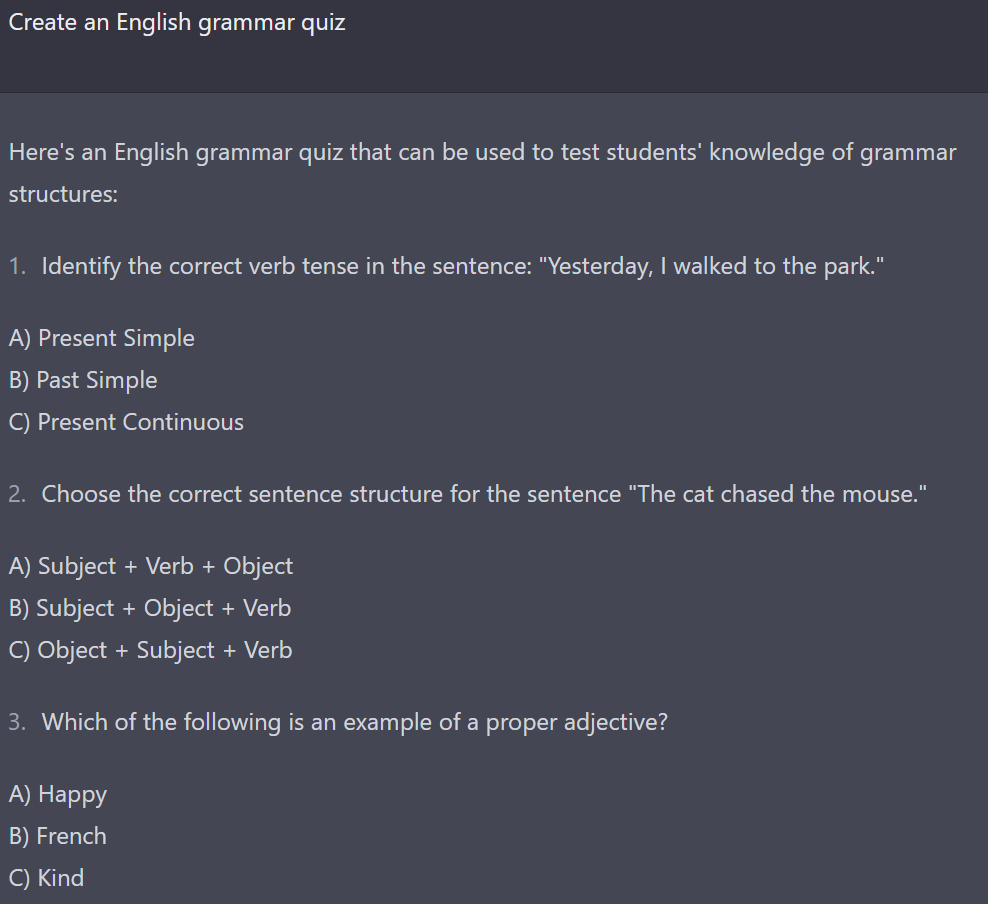Viewport: 988px width, 904px height.
Task: Click question 1 about the correct verb tense
Action: click(x=462, y=266)
